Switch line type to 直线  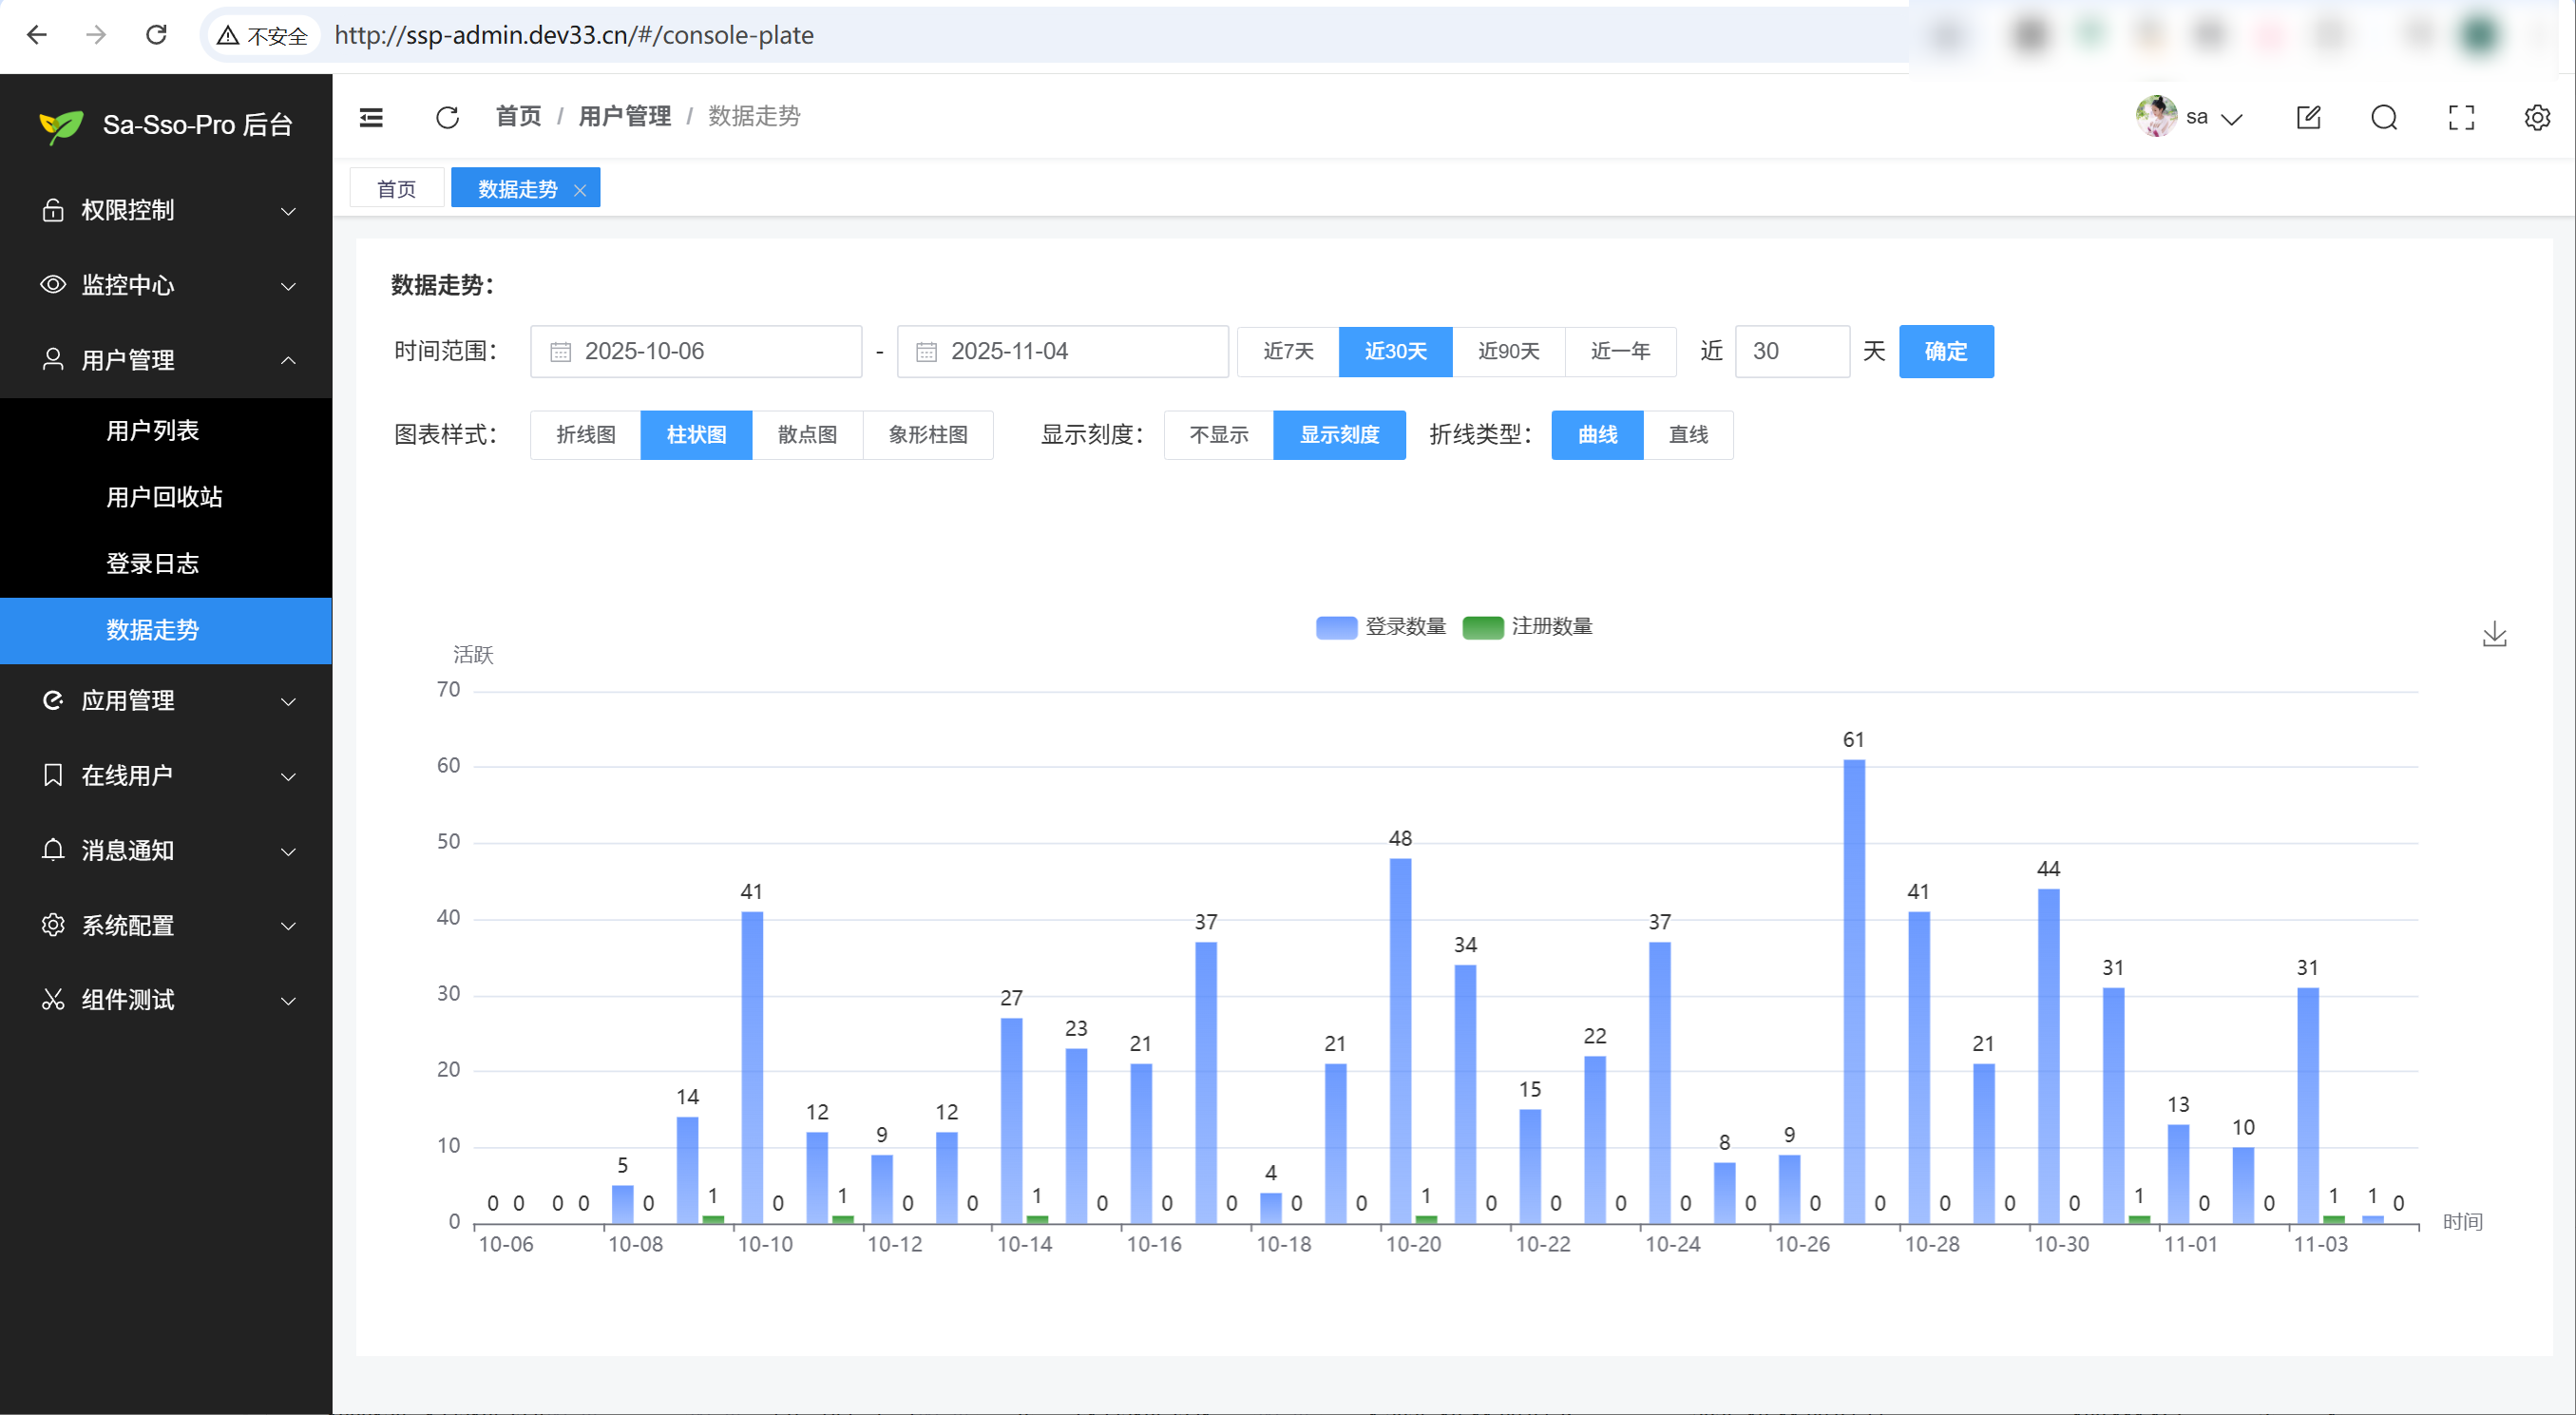point(1688,435)
